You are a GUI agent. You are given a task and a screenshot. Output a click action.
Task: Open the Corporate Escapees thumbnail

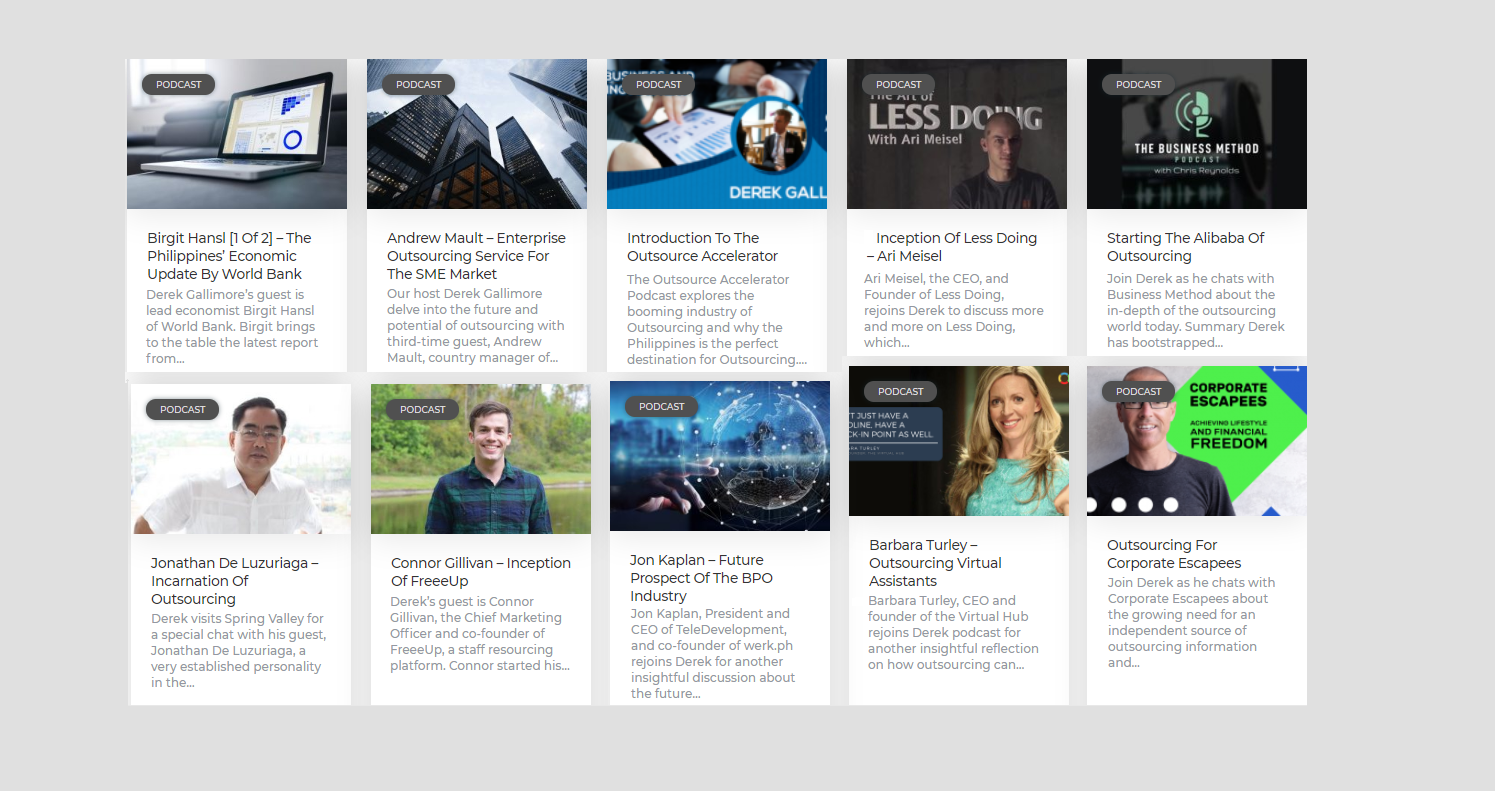point(1197,441)
